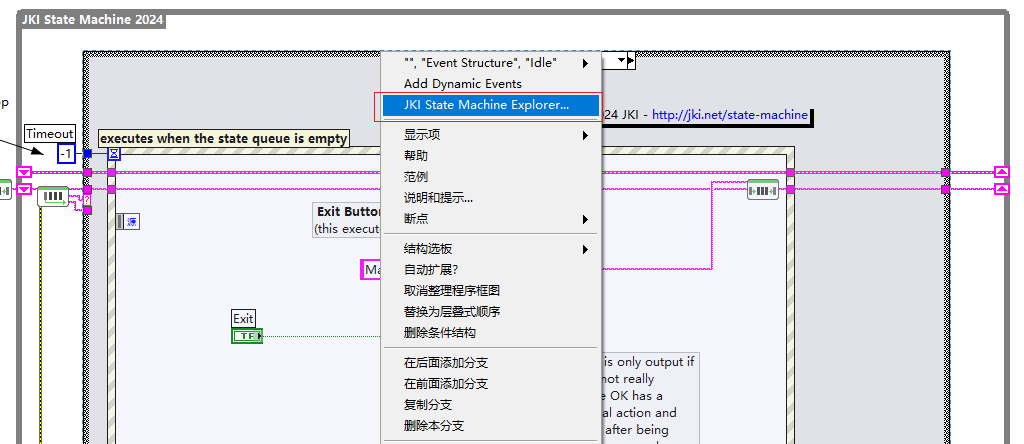Click 'executes when the state queue is empty' comment
Viewport: 1024px width, 444px height.
point(223,138)
